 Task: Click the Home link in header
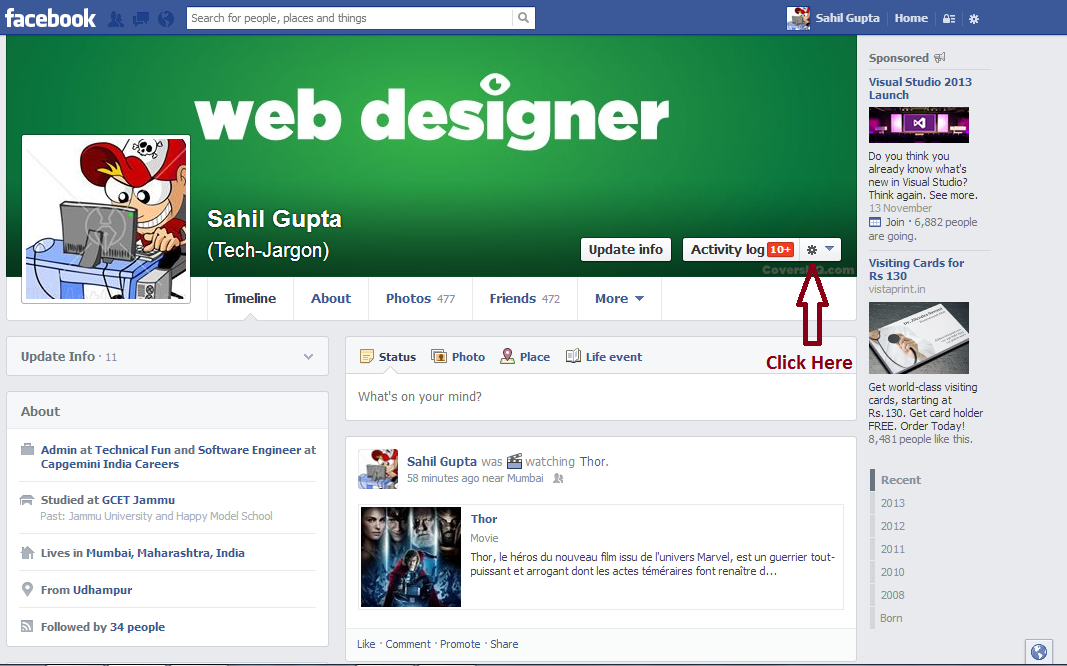click(911, 18)
